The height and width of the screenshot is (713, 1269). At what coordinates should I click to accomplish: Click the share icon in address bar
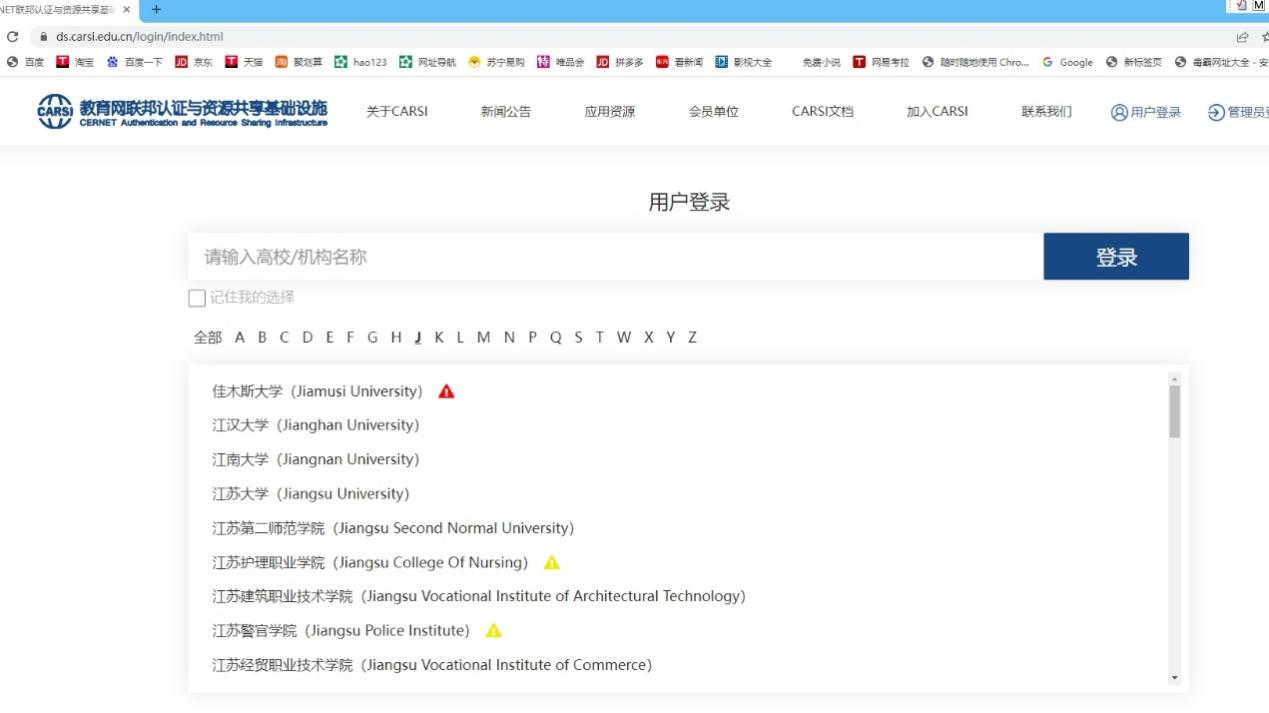[1242, 37]
